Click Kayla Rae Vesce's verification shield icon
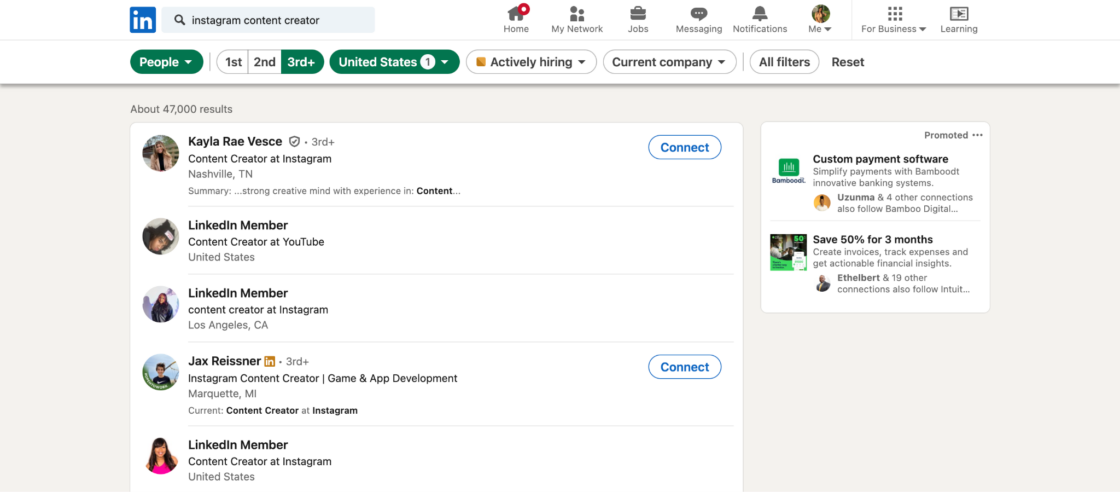 point(294,141)
